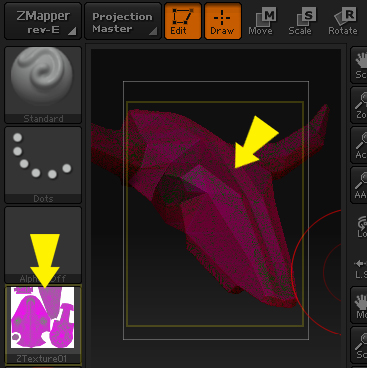Open the ZMapper rev-E plugin button
This screenshot has width=367, height=368.
[43, 22]
